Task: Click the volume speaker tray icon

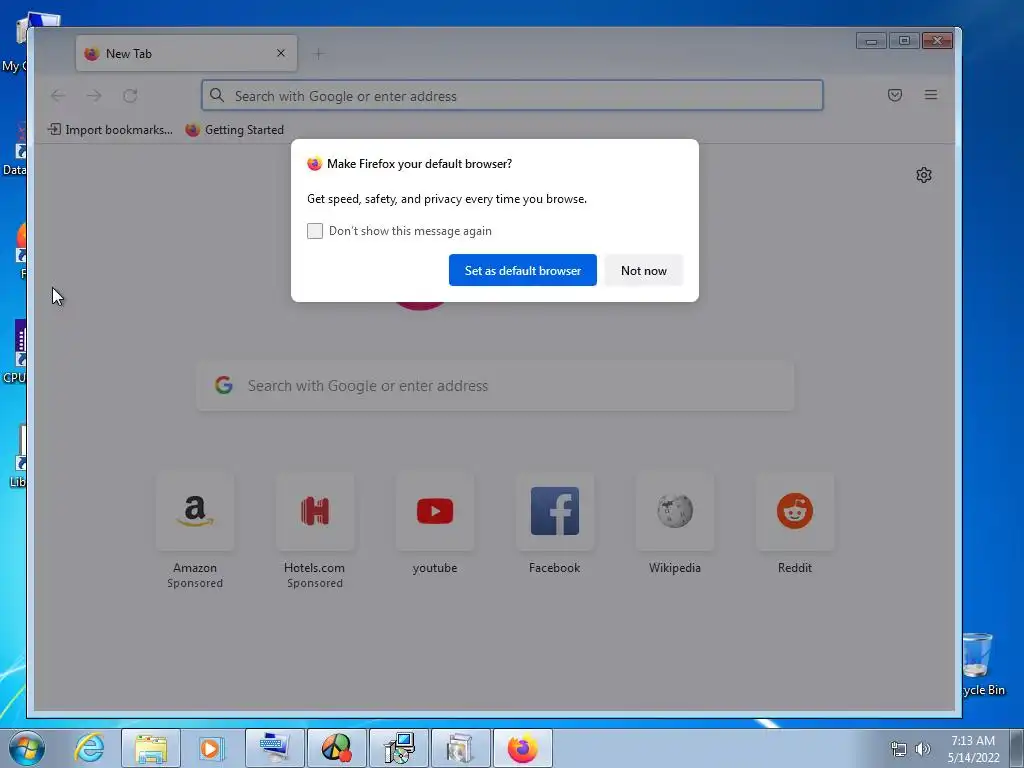Action: point(923,749)
